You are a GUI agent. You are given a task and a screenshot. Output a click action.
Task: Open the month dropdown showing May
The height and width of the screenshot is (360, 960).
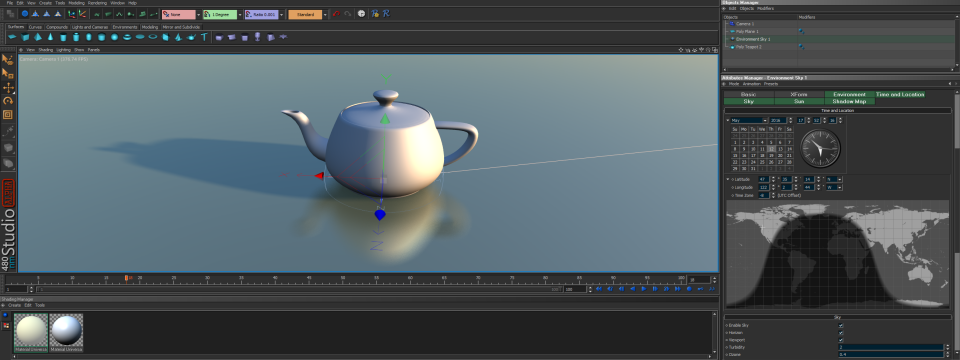click(749, 121)
